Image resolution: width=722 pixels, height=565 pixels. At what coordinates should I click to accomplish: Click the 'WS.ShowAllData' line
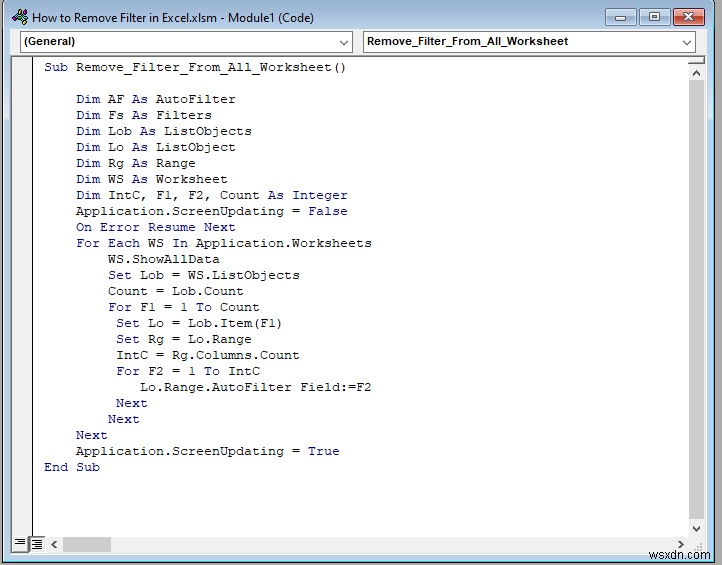tap(163, 259)
